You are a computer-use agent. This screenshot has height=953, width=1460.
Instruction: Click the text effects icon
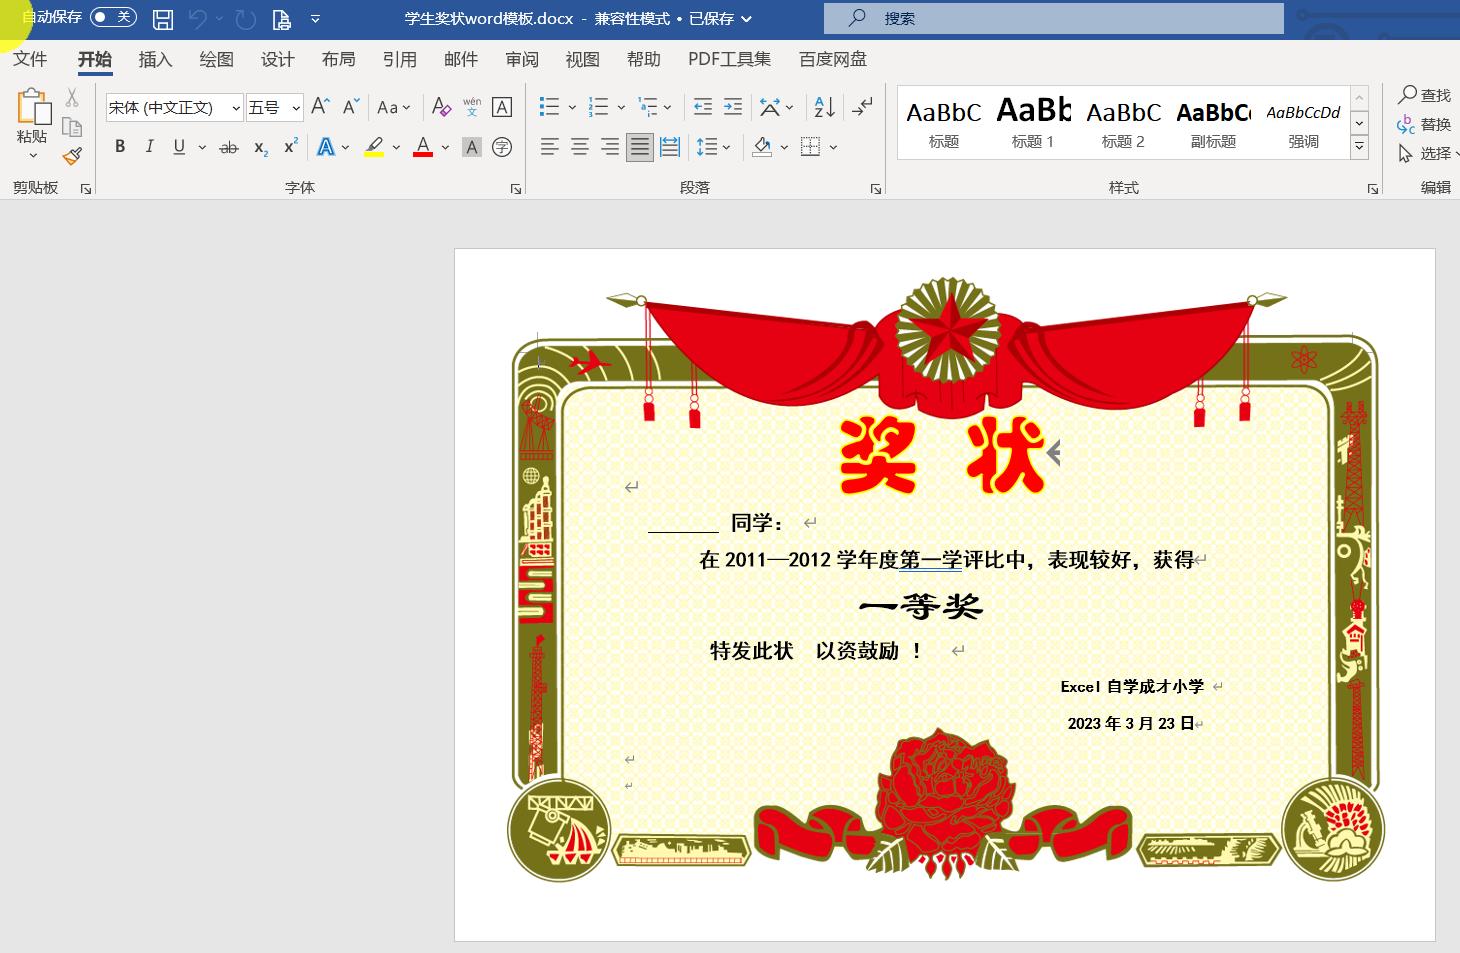coord(328,147)
